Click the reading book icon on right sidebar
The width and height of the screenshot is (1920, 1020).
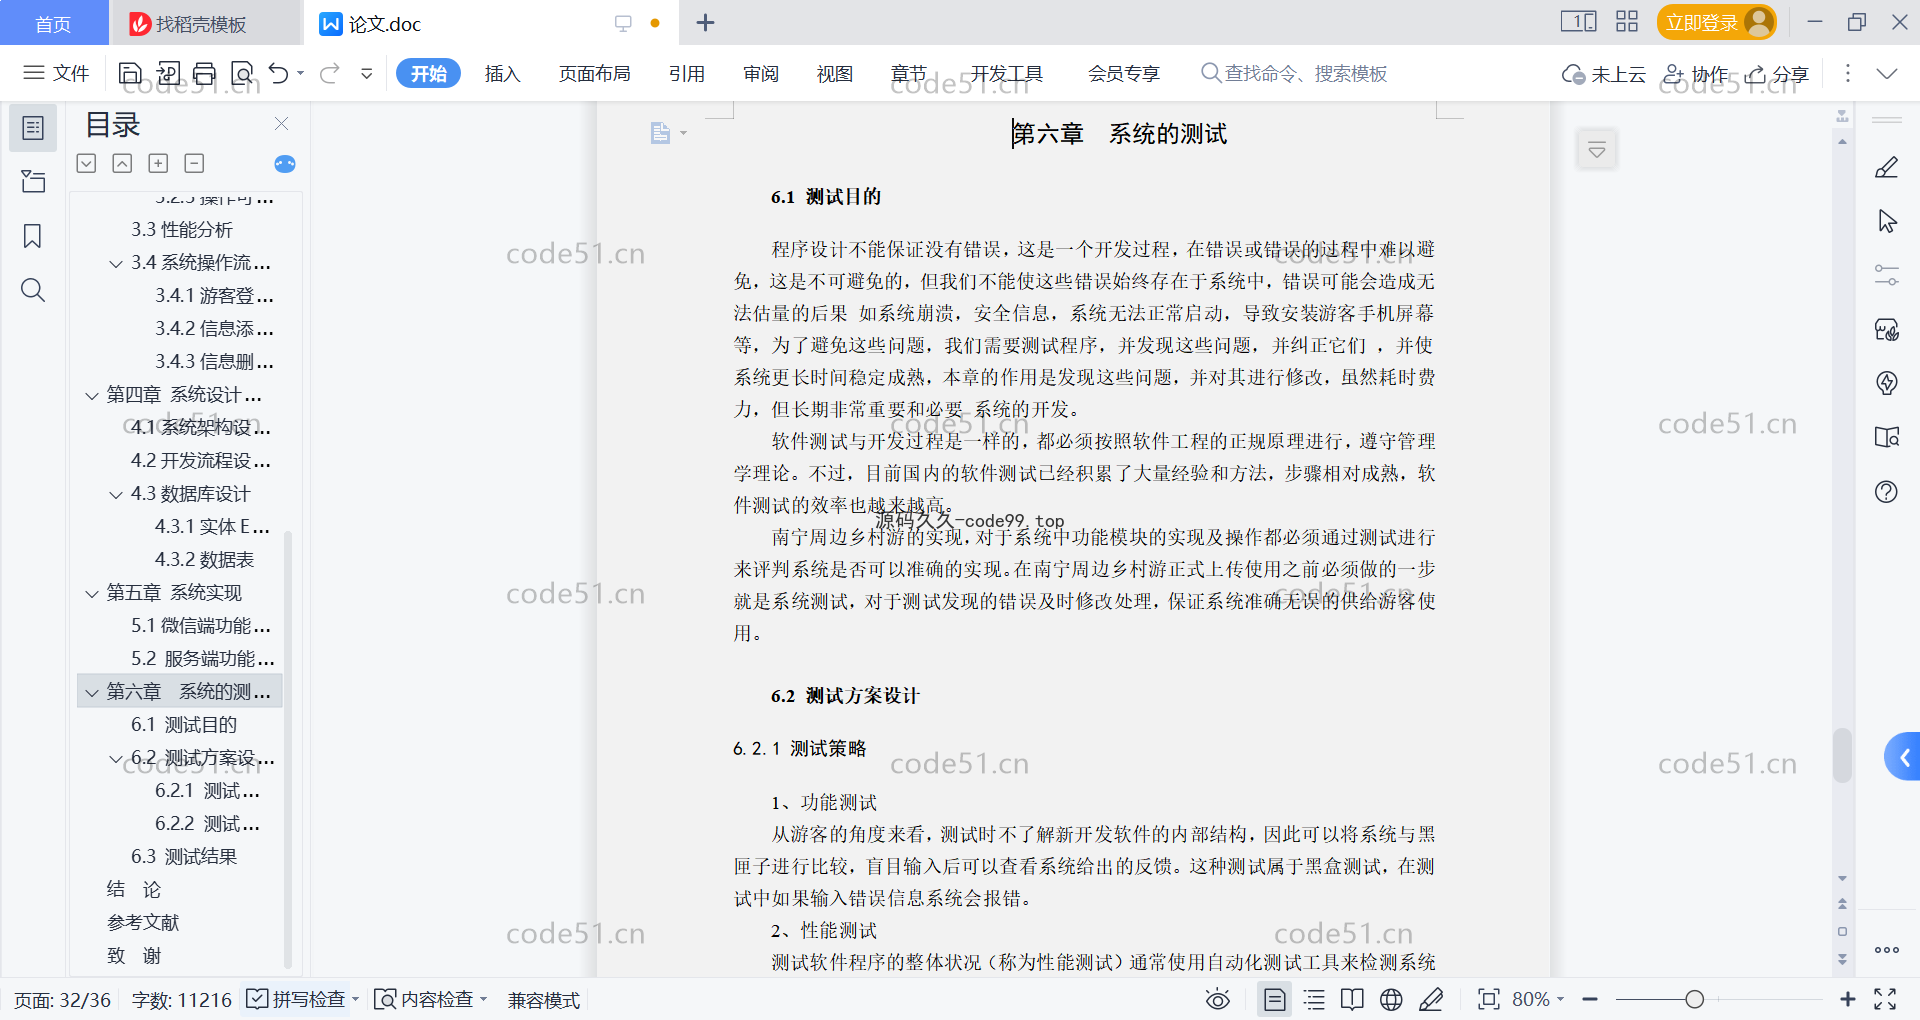1886,437
